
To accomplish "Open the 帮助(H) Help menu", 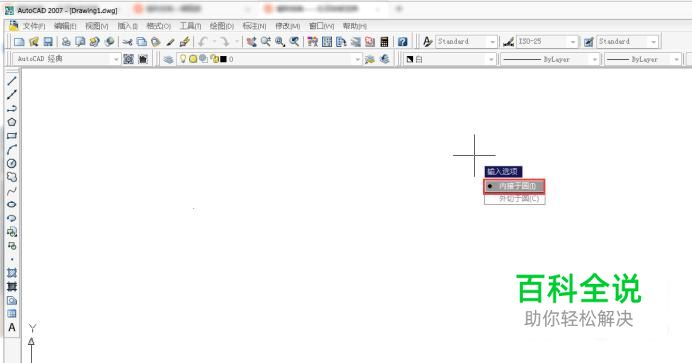I will click(354, 26).
